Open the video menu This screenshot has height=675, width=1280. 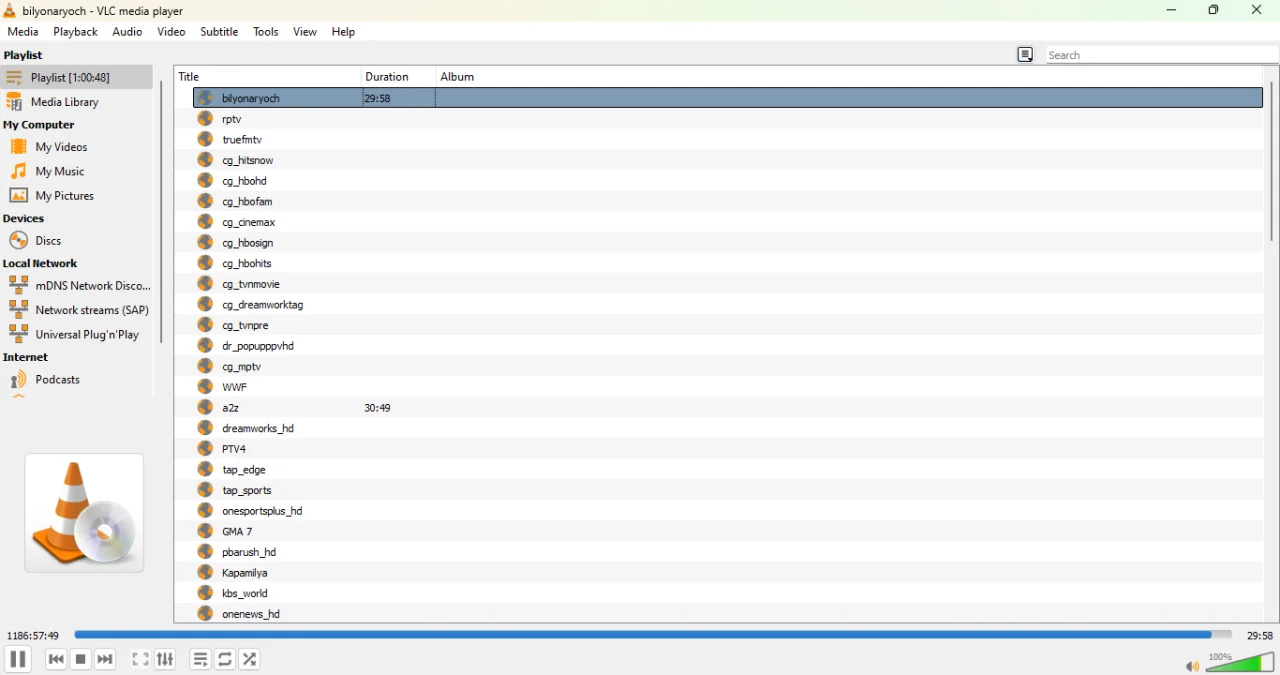[x=171, y=32]
